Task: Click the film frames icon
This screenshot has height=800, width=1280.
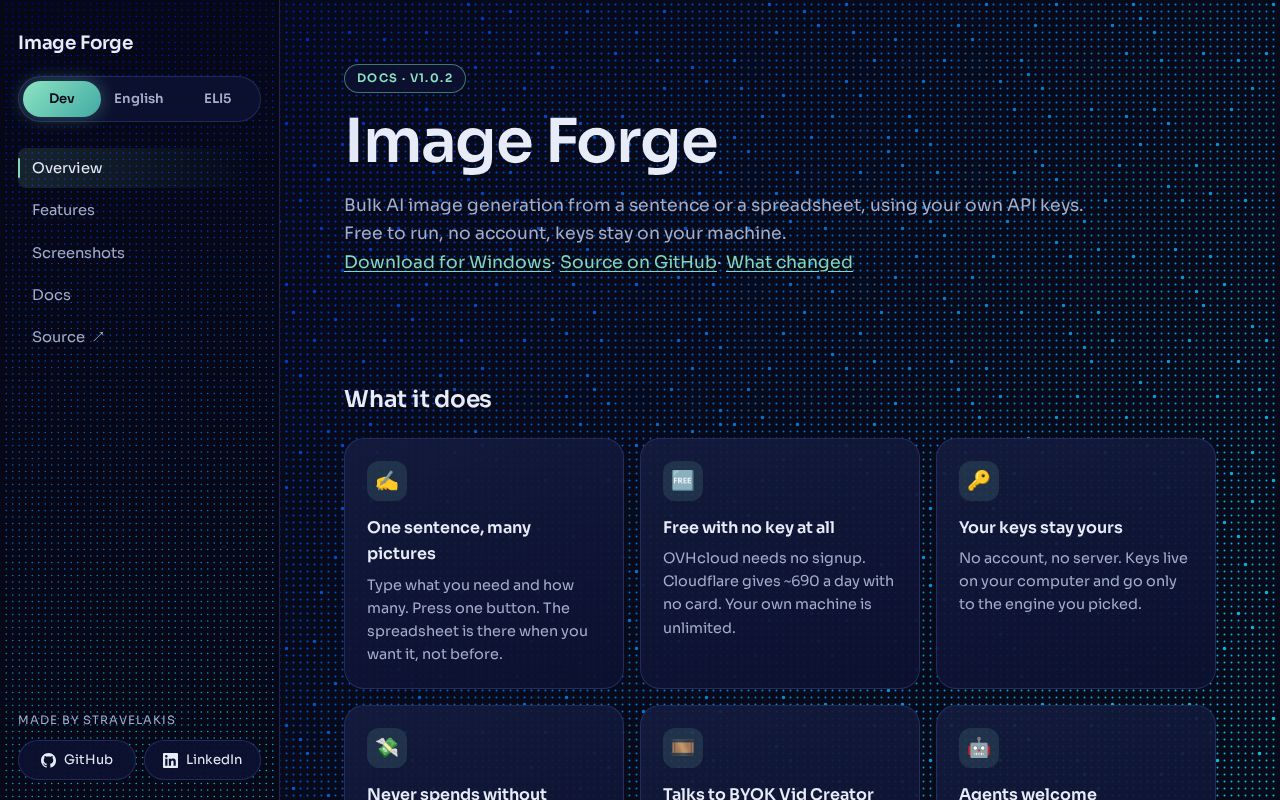Action: (683, 748)
